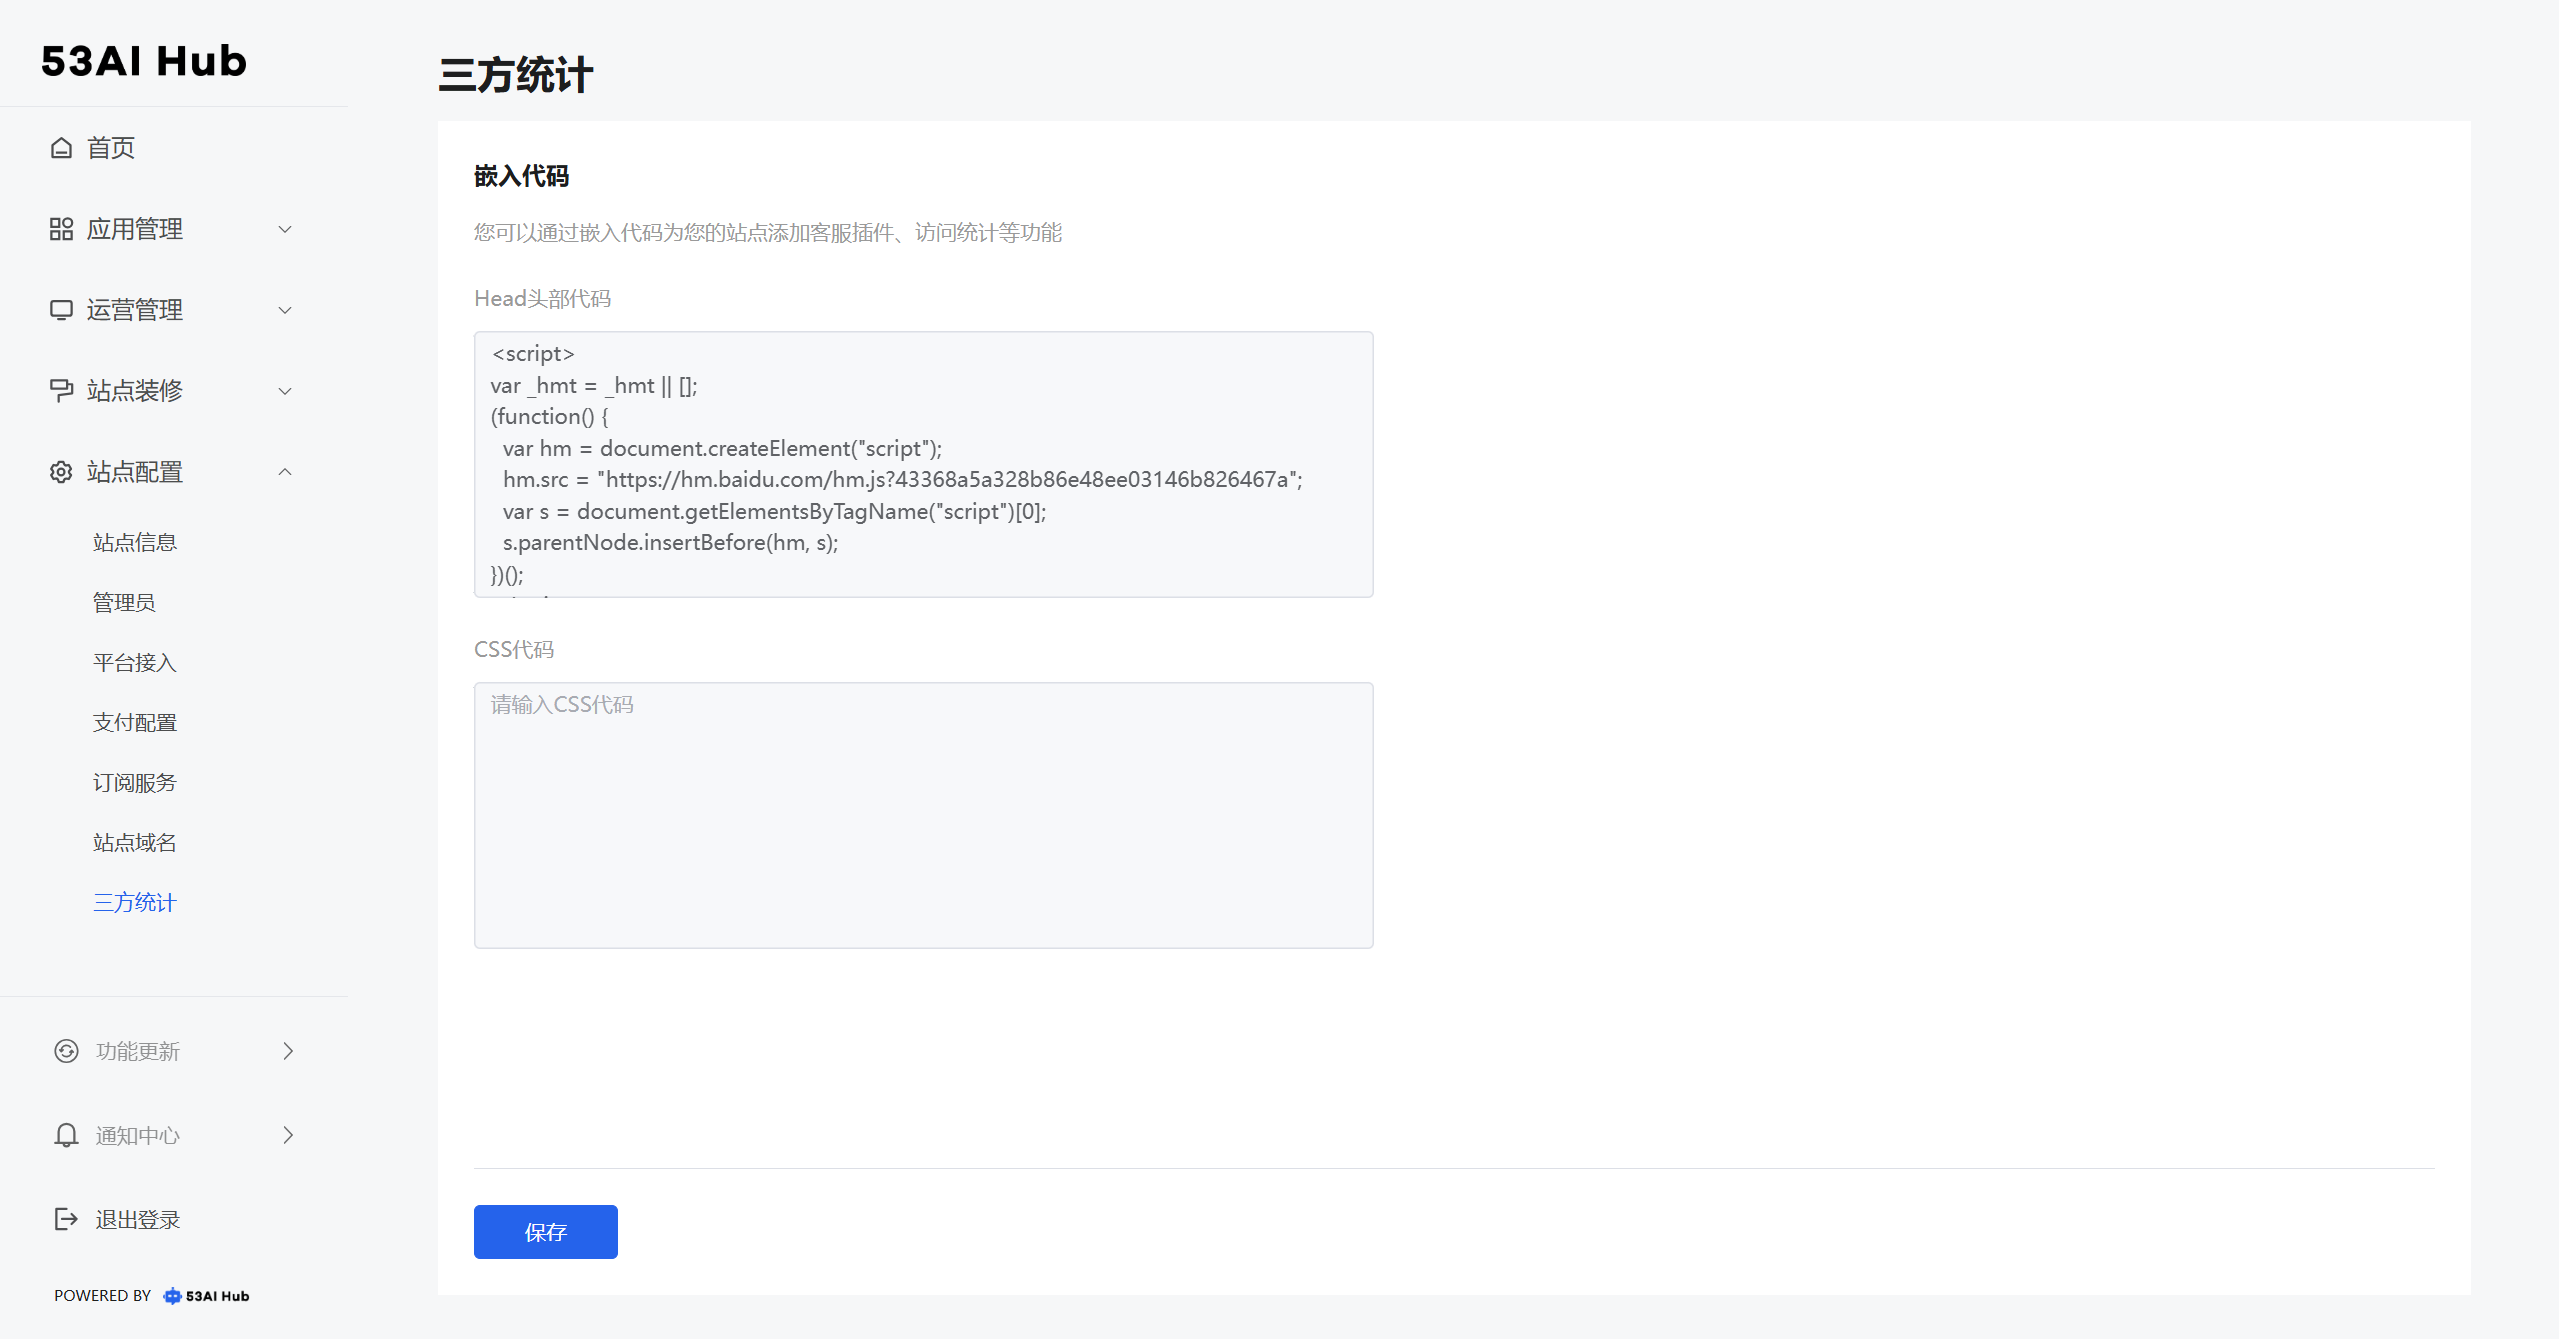Image resolution: width=2559 pixels, height=1339 pixels.
Task: Click the 通知中心 bell icon
Action: pyautogui.click(x=66, y=1135)
